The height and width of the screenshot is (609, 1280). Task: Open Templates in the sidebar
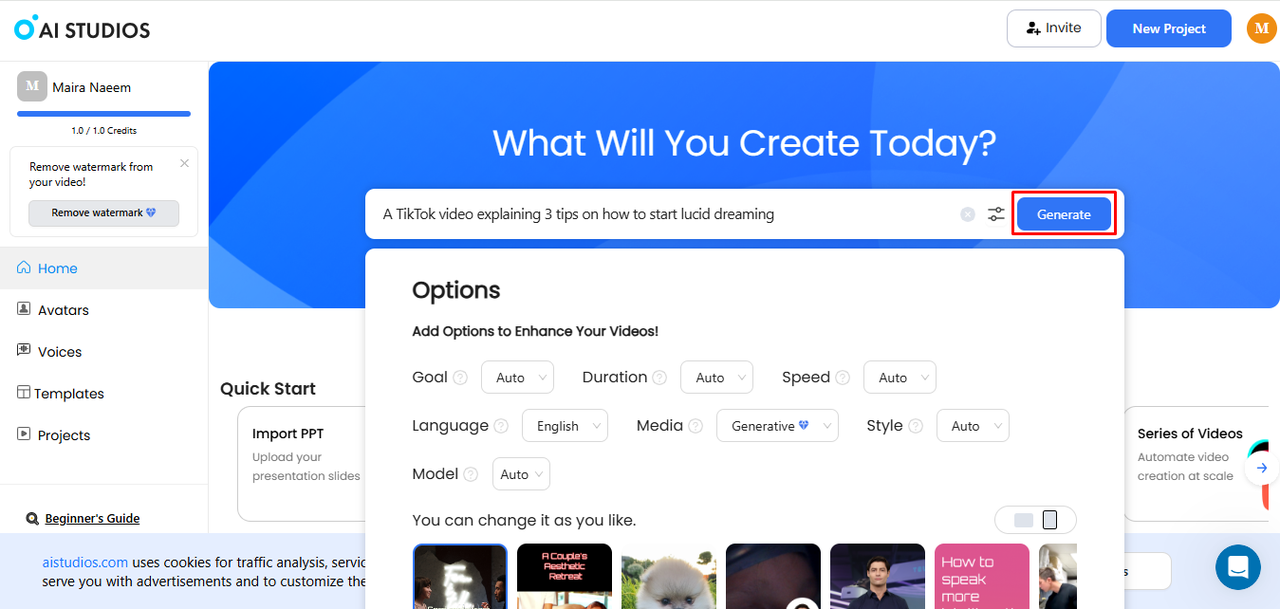pos(104,393)
